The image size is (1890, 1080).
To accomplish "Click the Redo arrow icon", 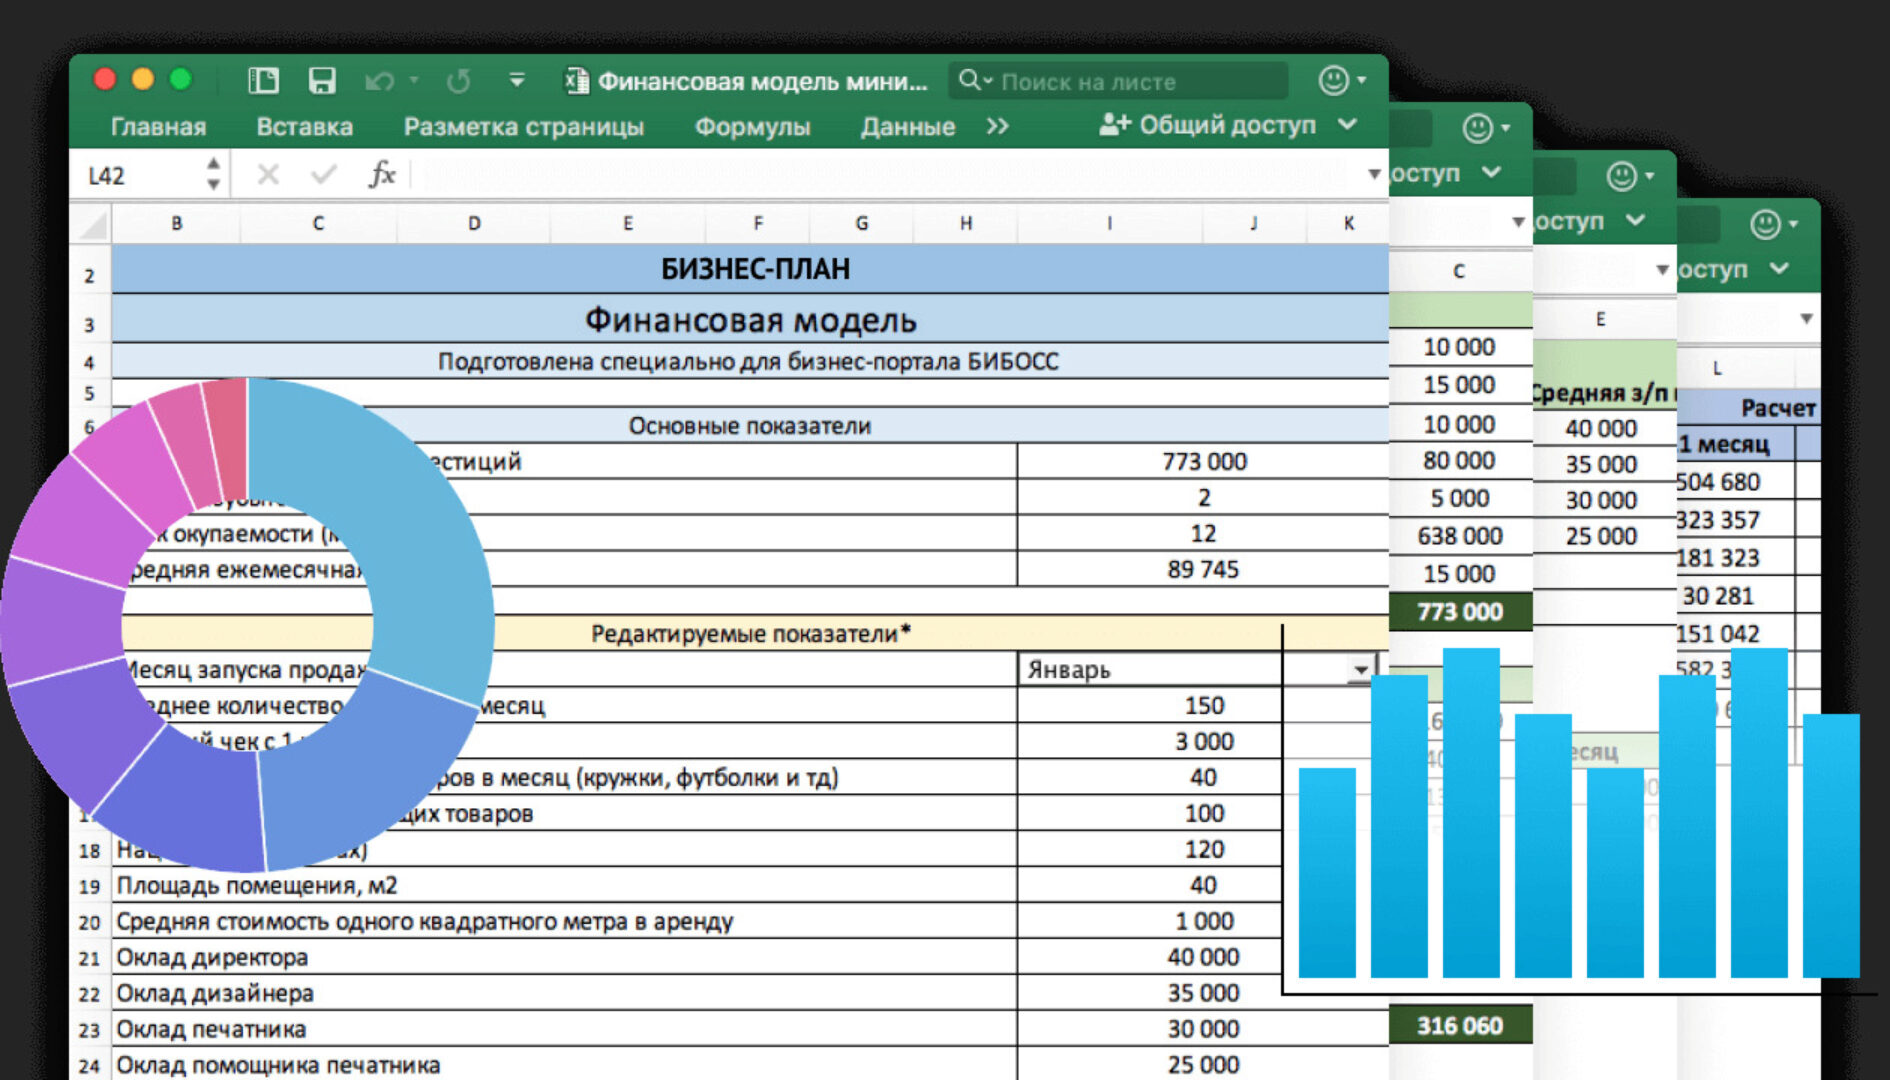I will point(458,81).
